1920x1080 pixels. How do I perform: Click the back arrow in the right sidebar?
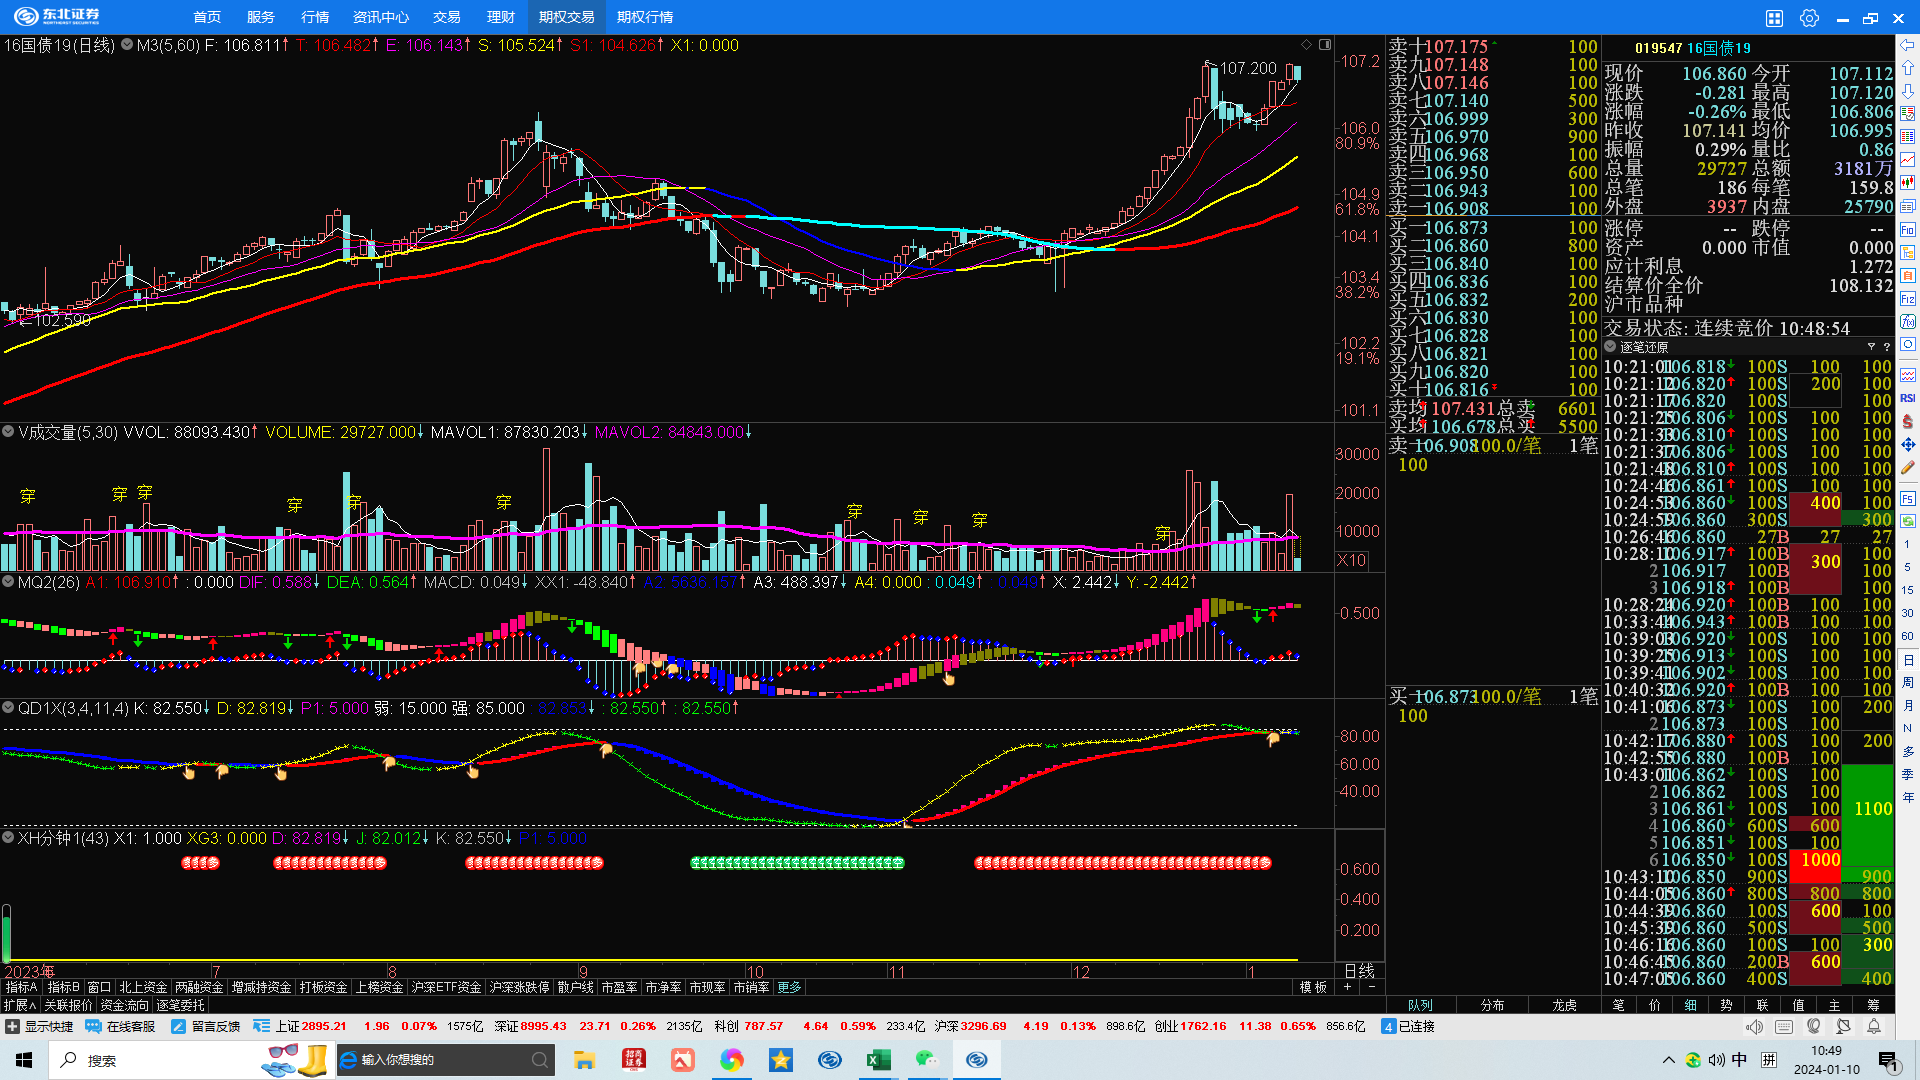pyautogui.click(x=1908, y=45)
